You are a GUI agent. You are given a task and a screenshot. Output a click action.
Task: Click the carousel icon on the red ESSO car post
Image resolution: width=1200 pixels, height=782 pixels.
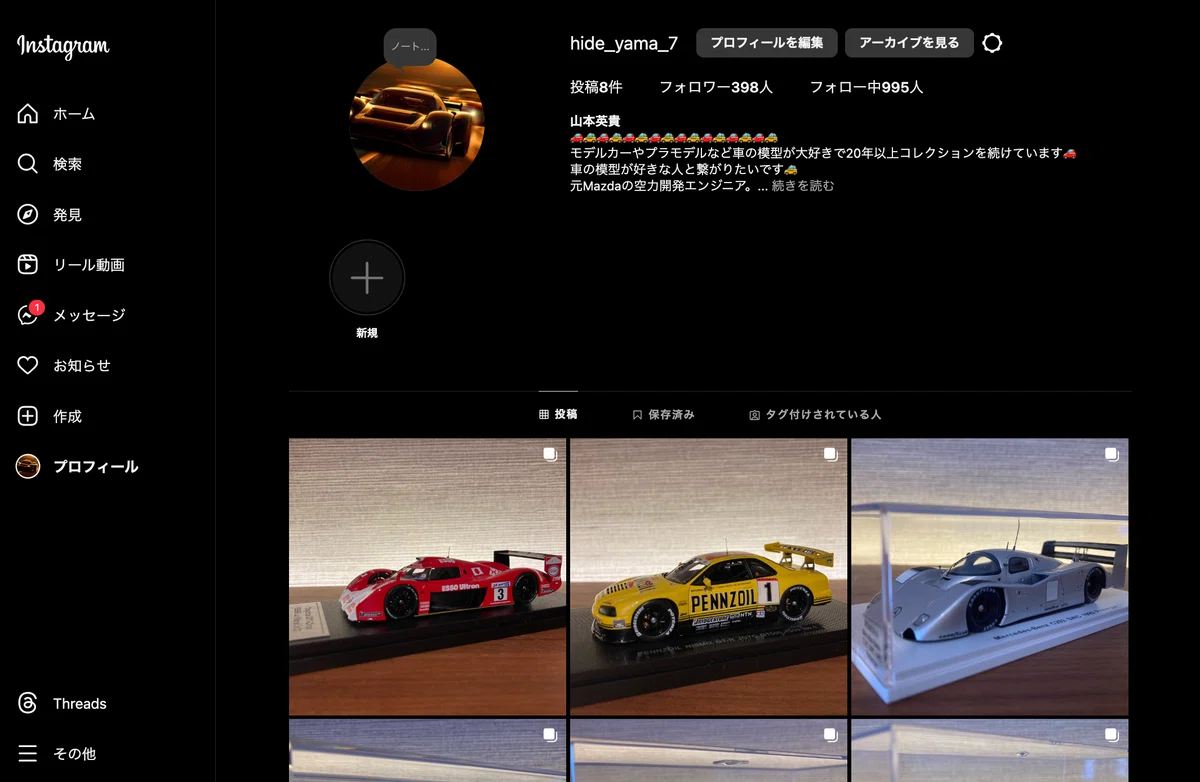[x=549, y=455]
